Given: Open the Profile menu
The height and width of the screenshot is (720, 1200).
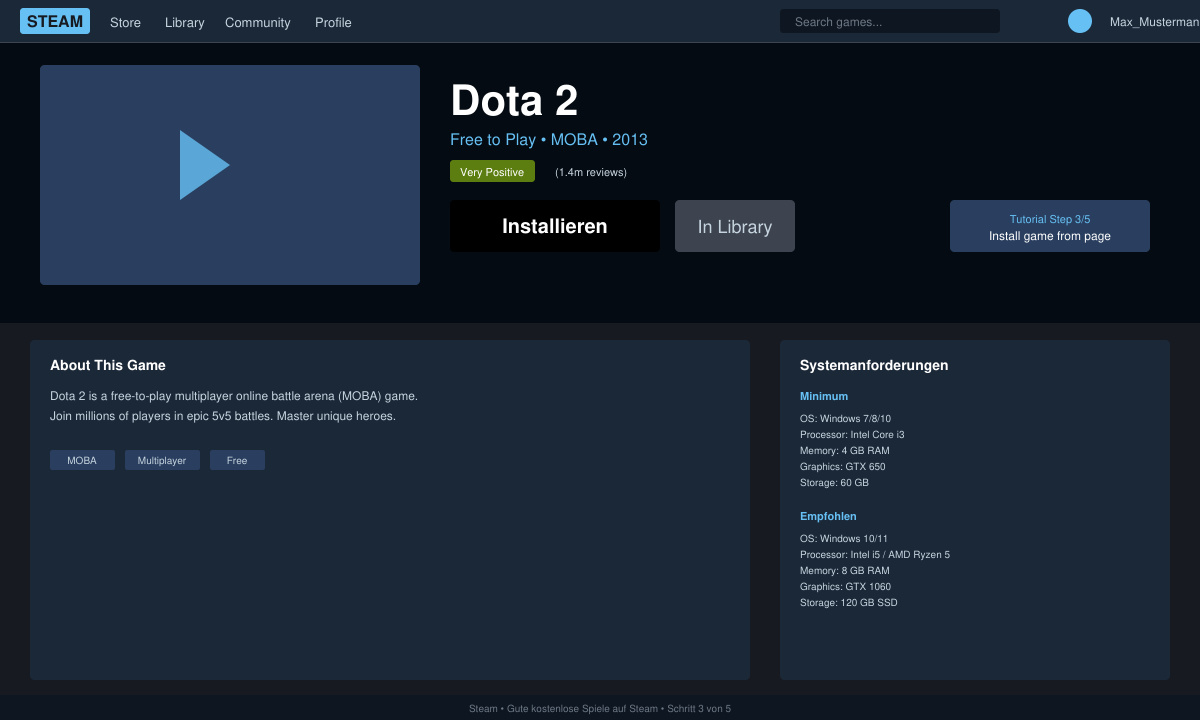Looking at the screenshot, I should (333, 22).
